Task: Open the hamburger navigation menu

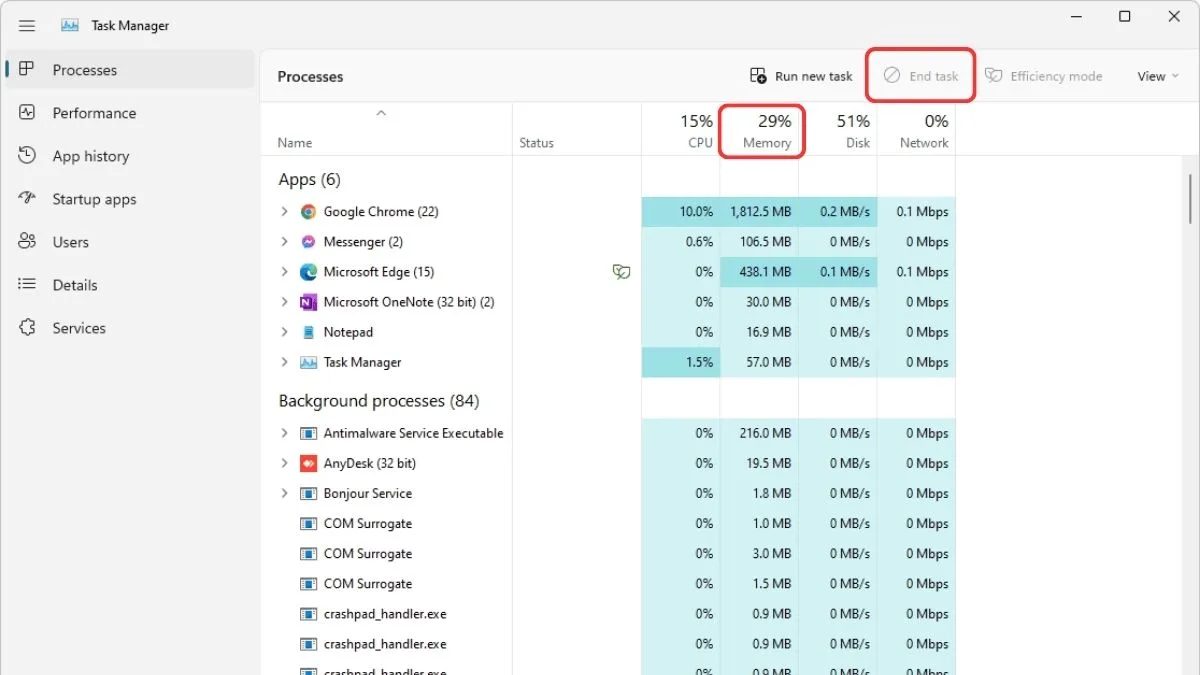Action: (27, 25)
